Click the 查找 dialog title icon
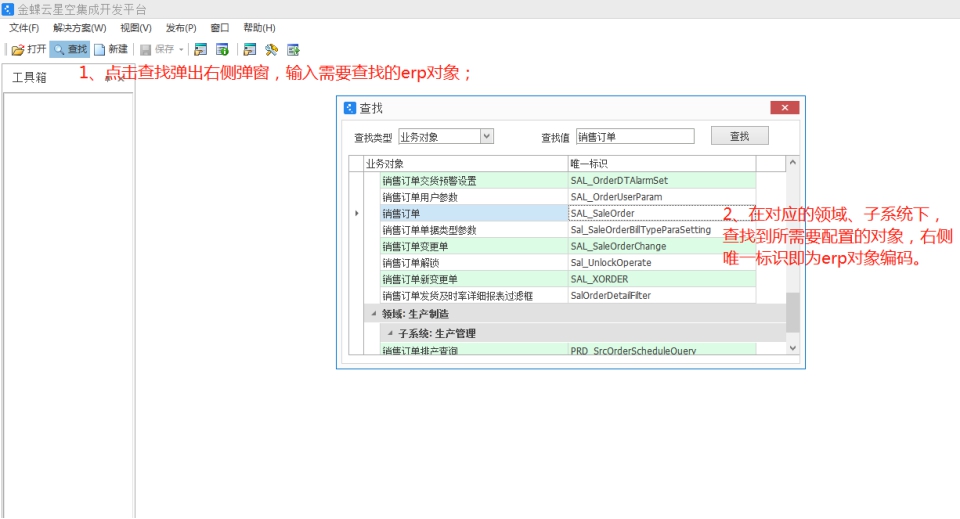Viewport: 960px width, 519px height. tap(350, 108)
